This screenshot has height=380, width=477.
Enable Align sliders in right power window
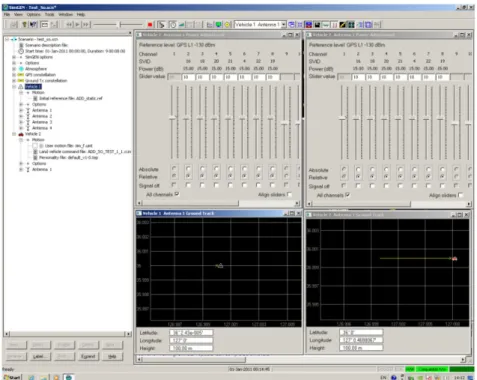coord(460,195)
